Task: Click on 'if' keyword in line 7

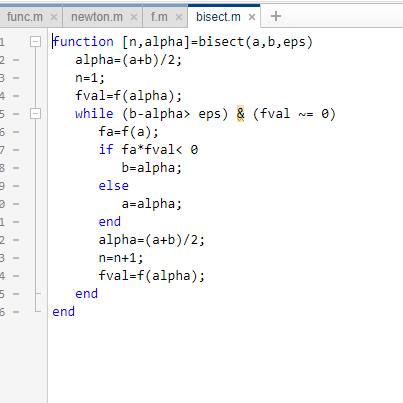Action: pos(106,150)
